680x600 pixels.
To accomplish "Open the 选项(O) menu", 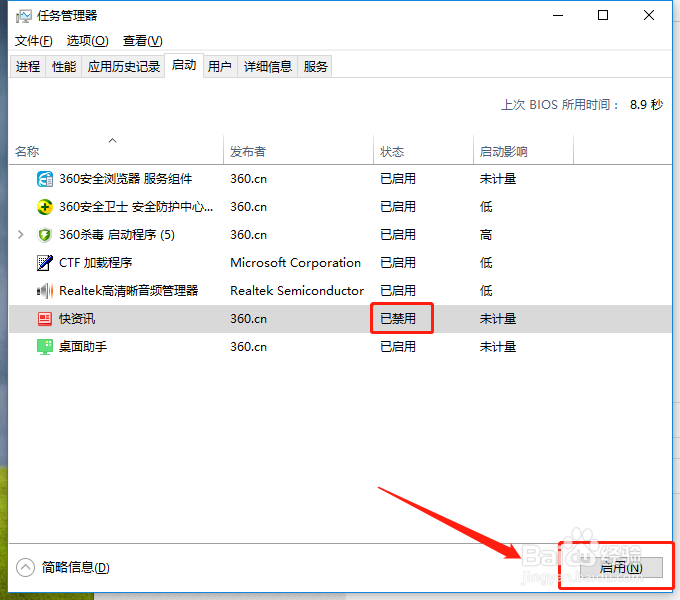I will click(x=88, y=41).
